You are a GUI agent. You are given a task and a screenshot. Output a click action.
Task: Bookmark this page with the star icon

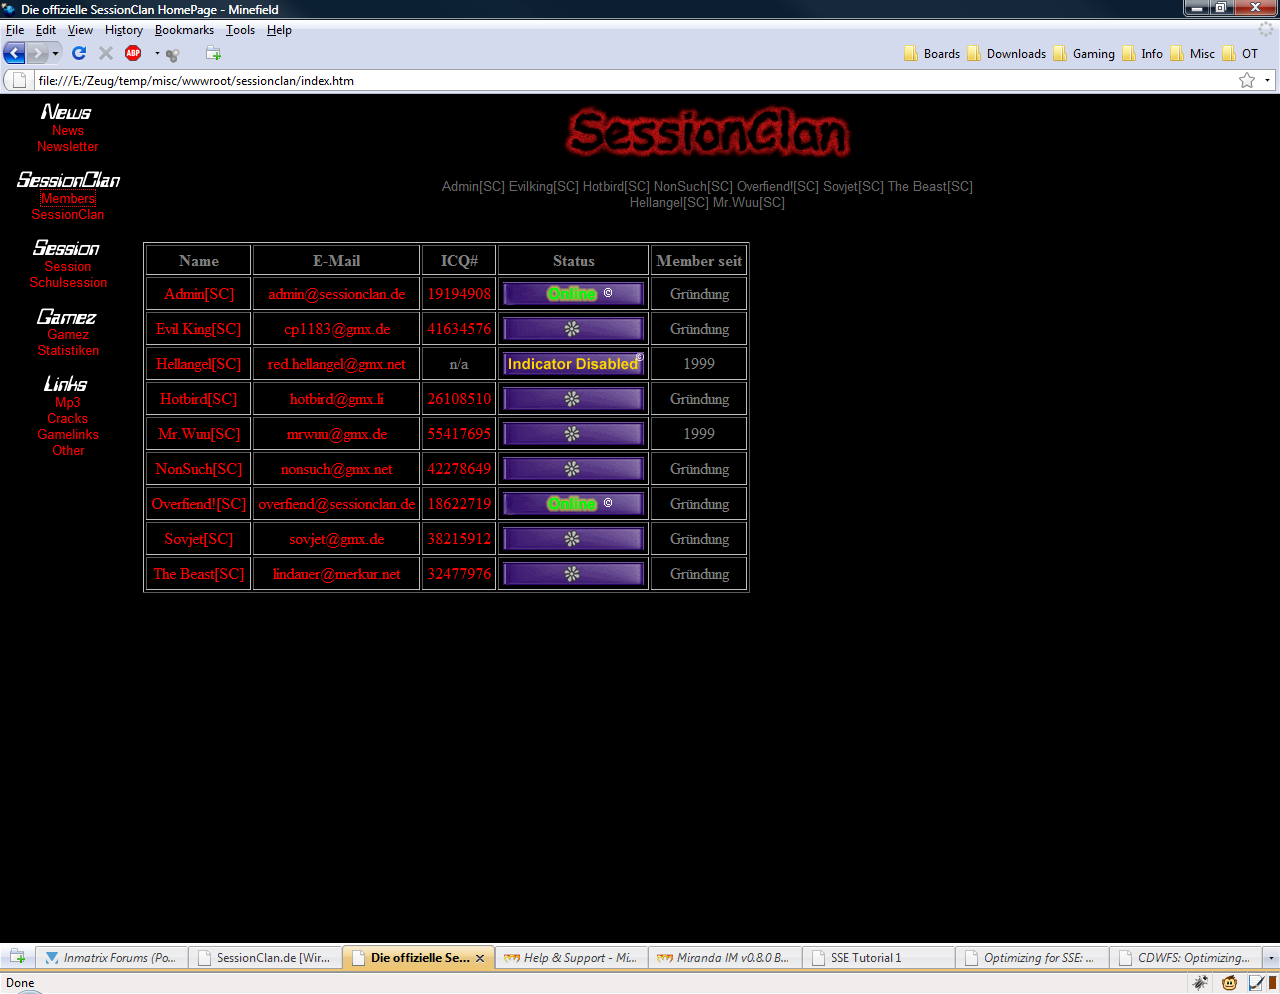[1246, 81]
